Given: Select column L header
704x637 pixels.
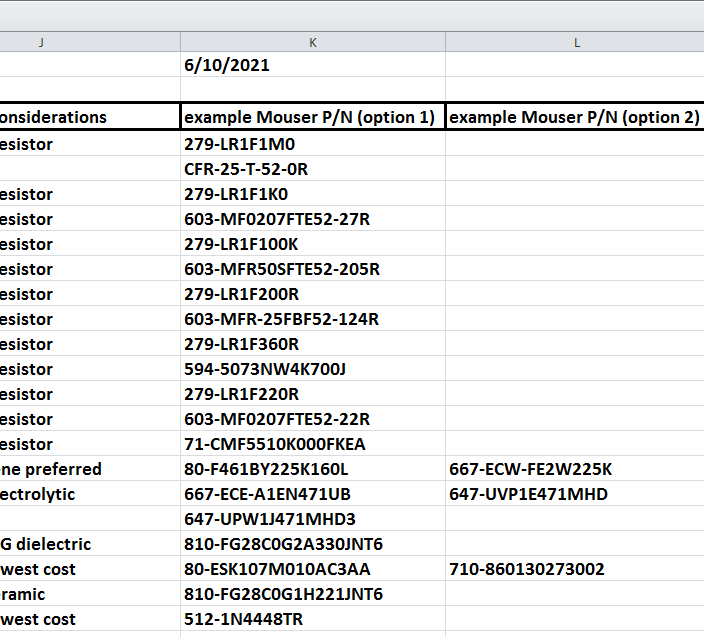Looking at the screenshot, I should (x=575, y=42).
